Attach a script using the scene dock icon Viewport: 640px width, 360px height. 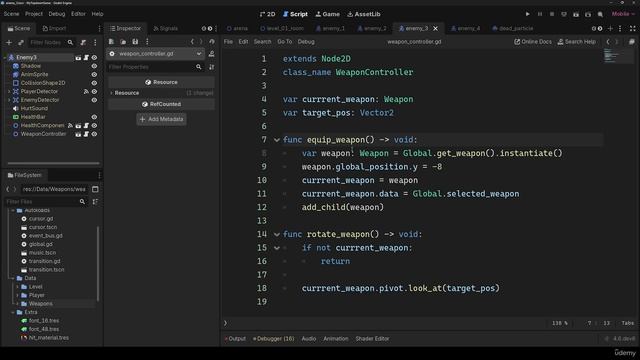83,42
